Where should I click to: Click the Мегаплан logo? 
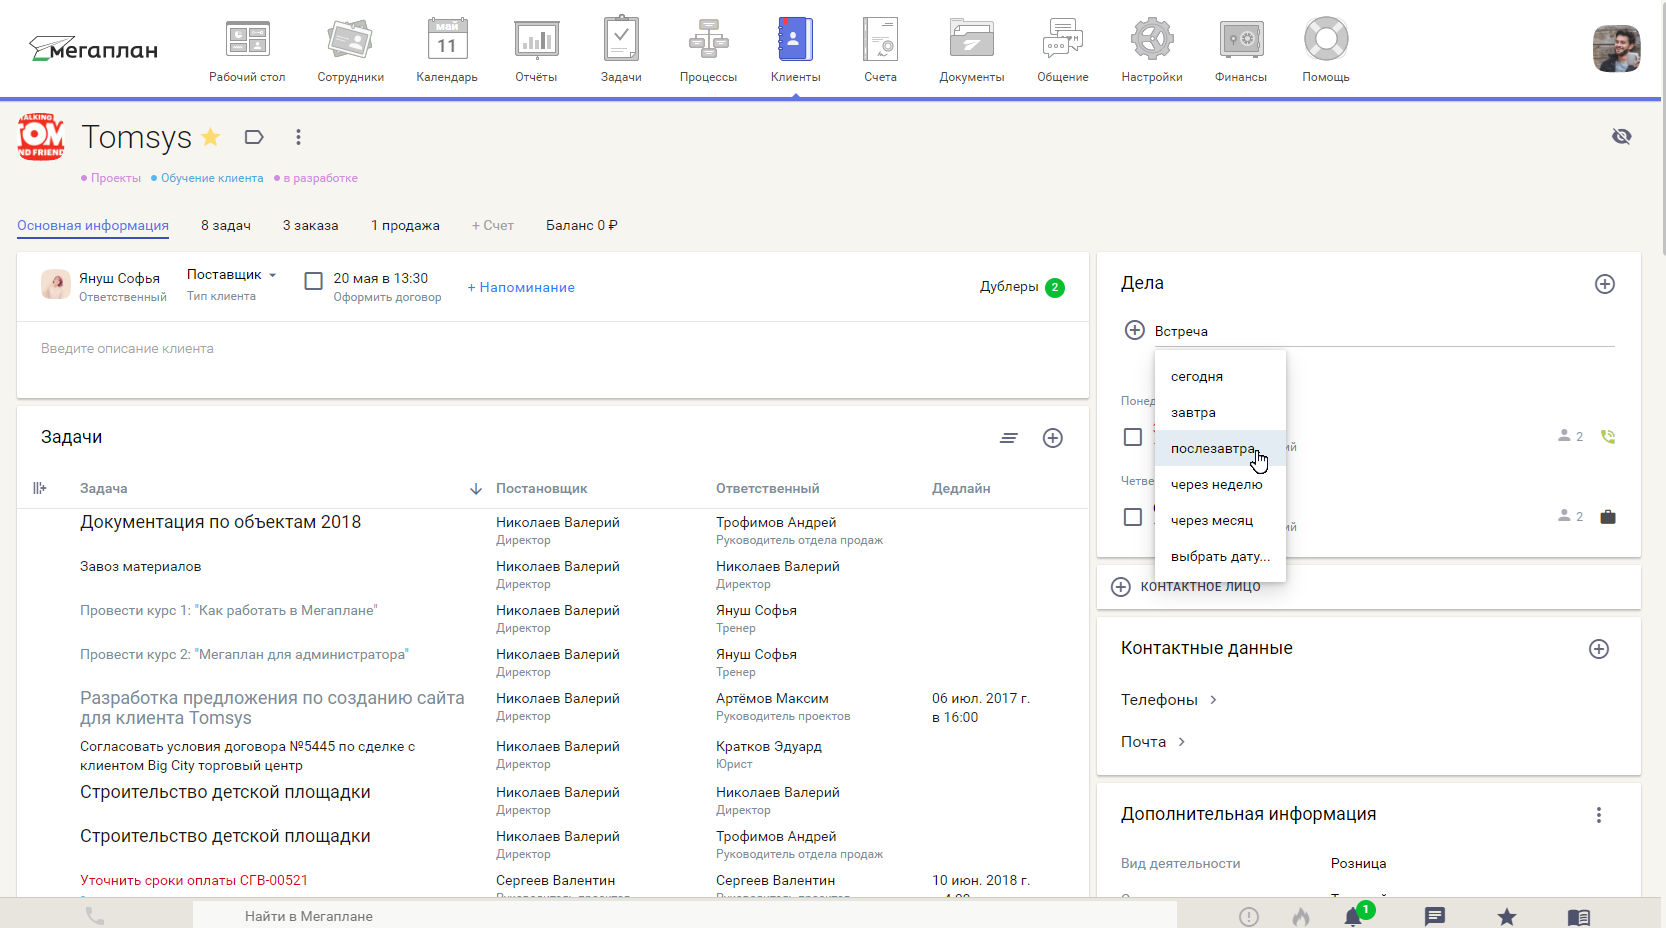coord(93,49)
